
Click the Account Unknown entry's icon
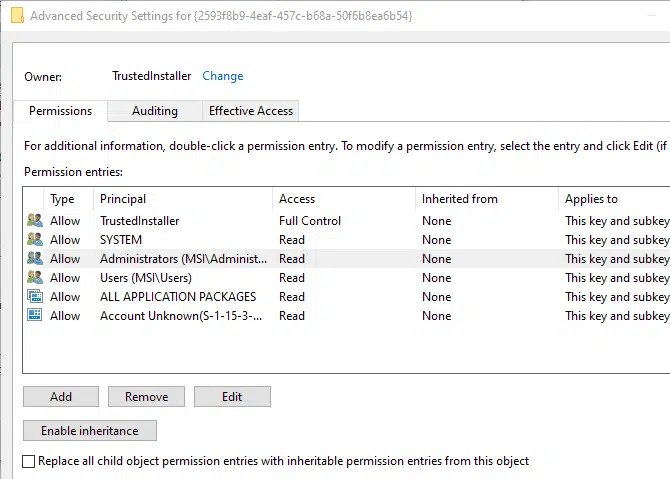[35, 315]
